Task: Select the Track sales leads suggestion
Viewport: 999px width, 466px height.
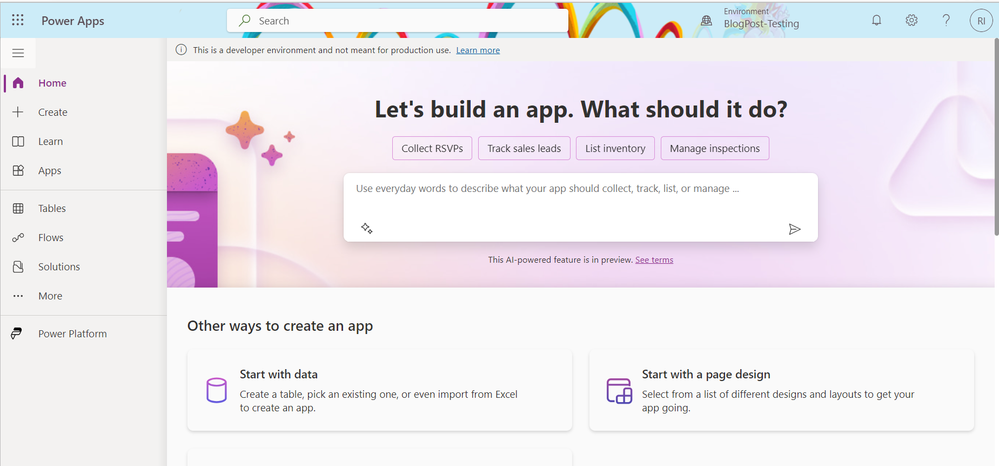Action: [x=524, y=149]
